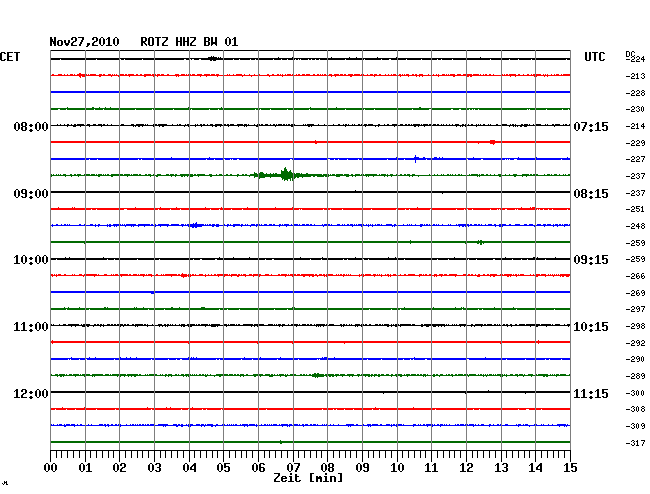Screen dimensions: 650x494
Task: Click the DC offset value -214
Action: (x=635, y=126)
